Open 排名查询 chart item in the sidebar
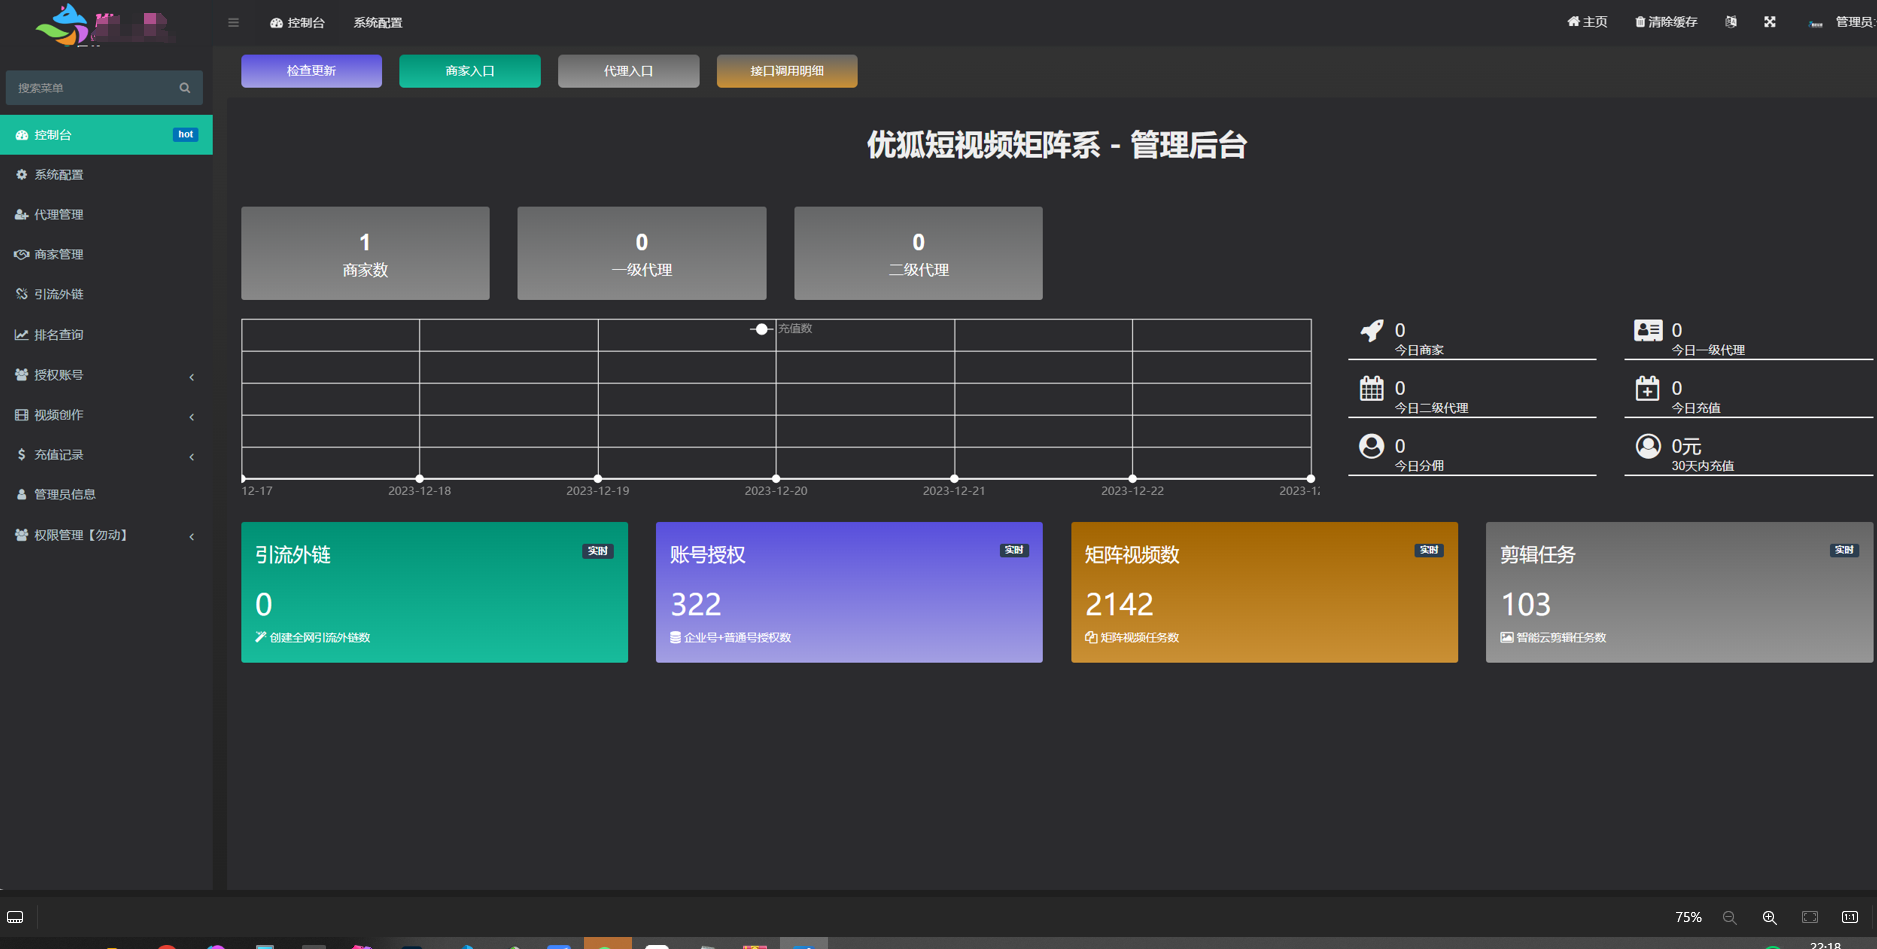 click(x=106, y=335)
